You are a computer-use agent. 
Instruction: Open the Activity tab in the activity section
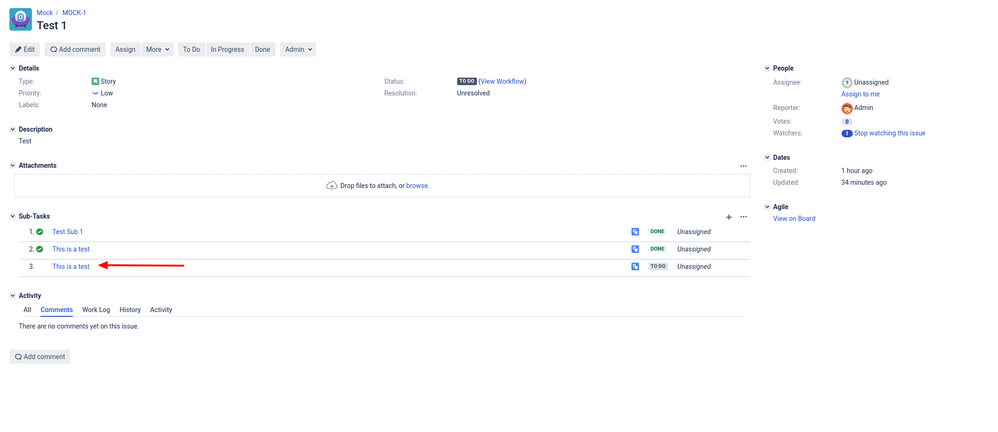pyautogui.click(x=161, y=310)
